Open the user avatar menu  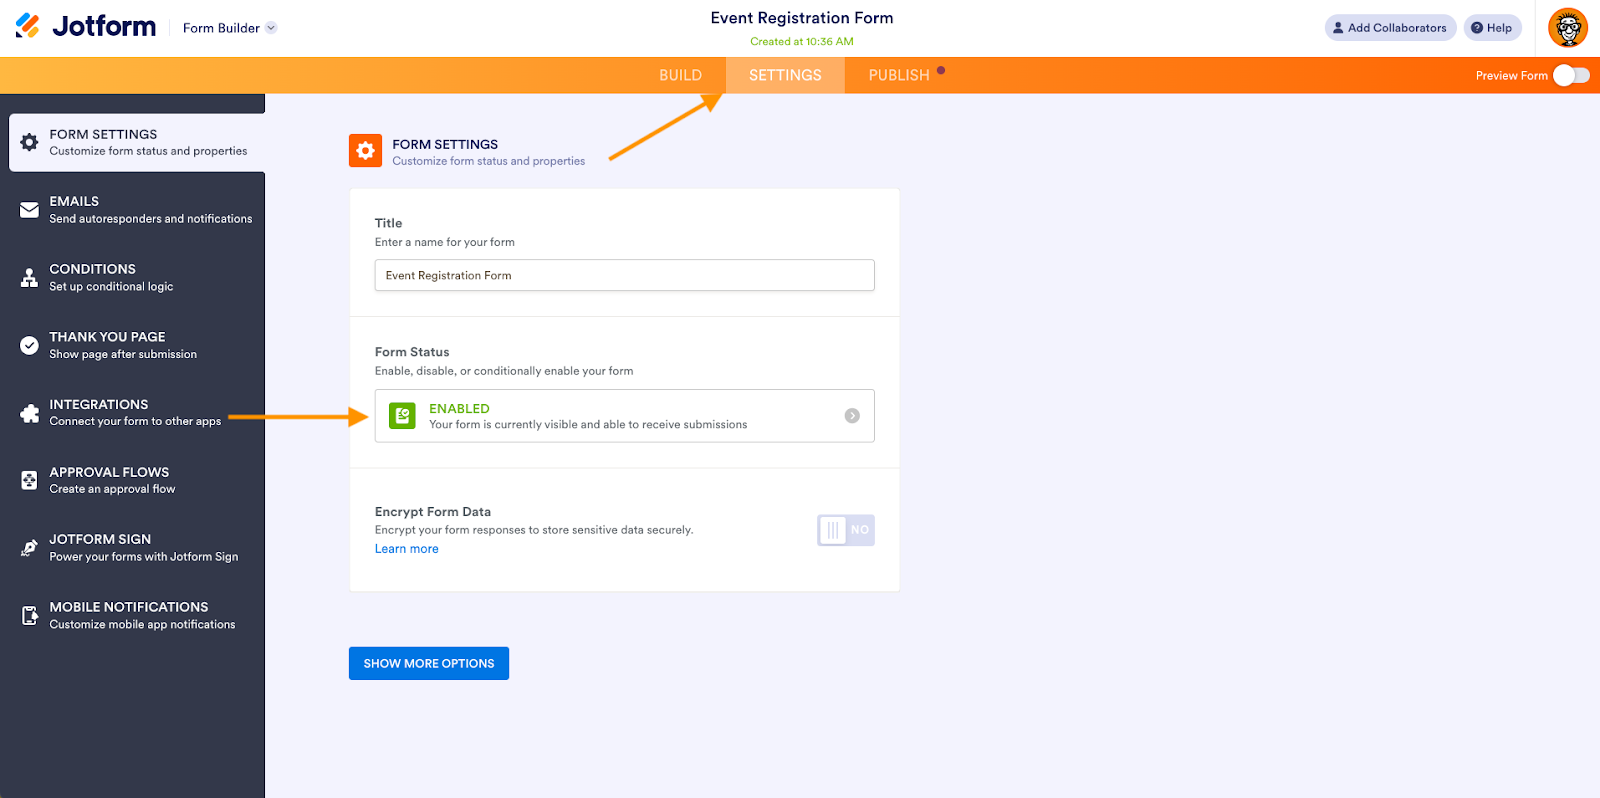tap(1568, 28)
